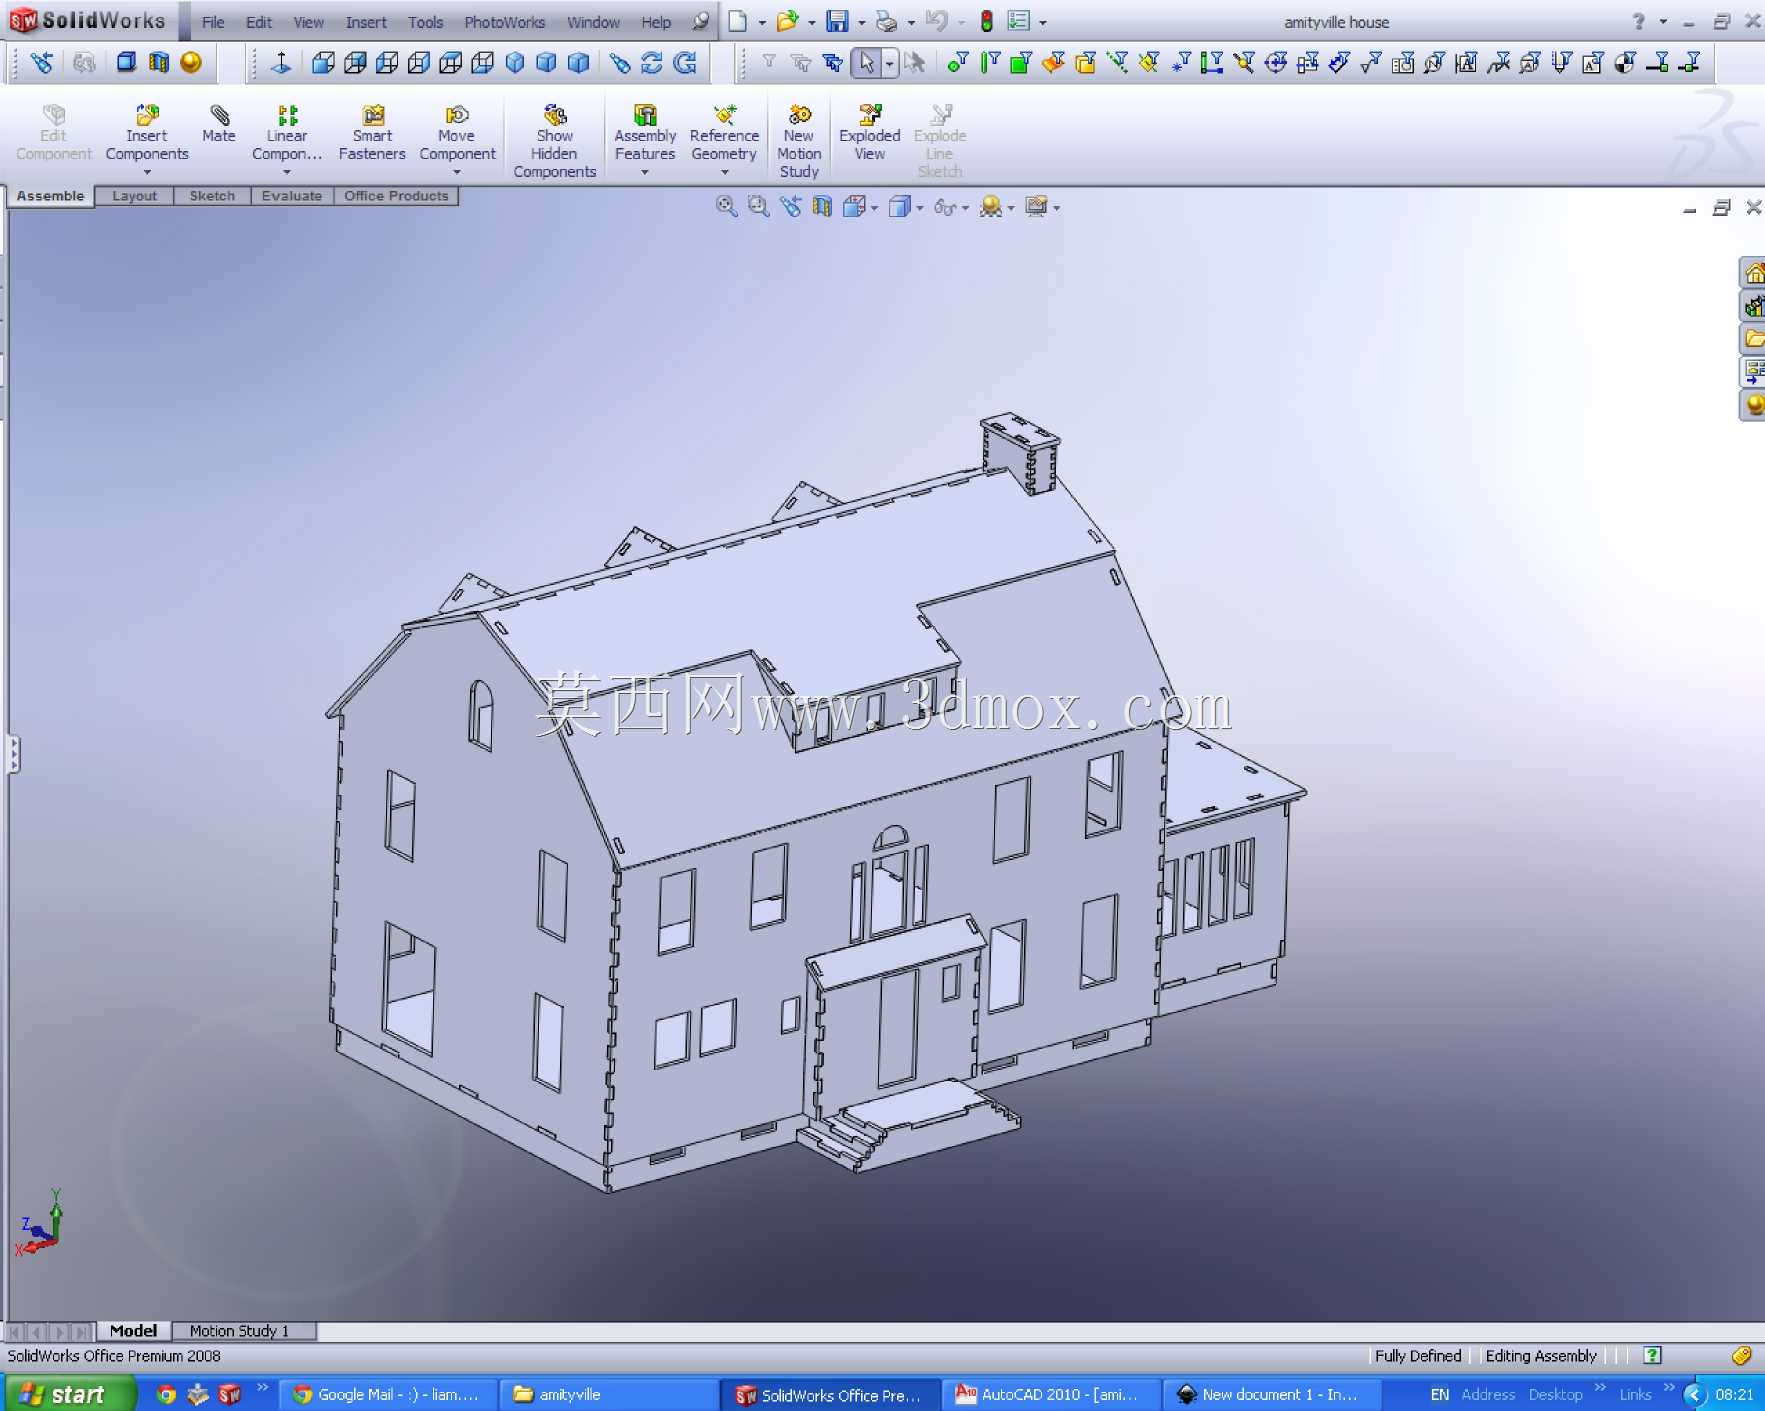The height and width of the screenshot is (1411, 1765).
Task: Expand the Move Component dropdown arrow
Action: click(457, 173)
